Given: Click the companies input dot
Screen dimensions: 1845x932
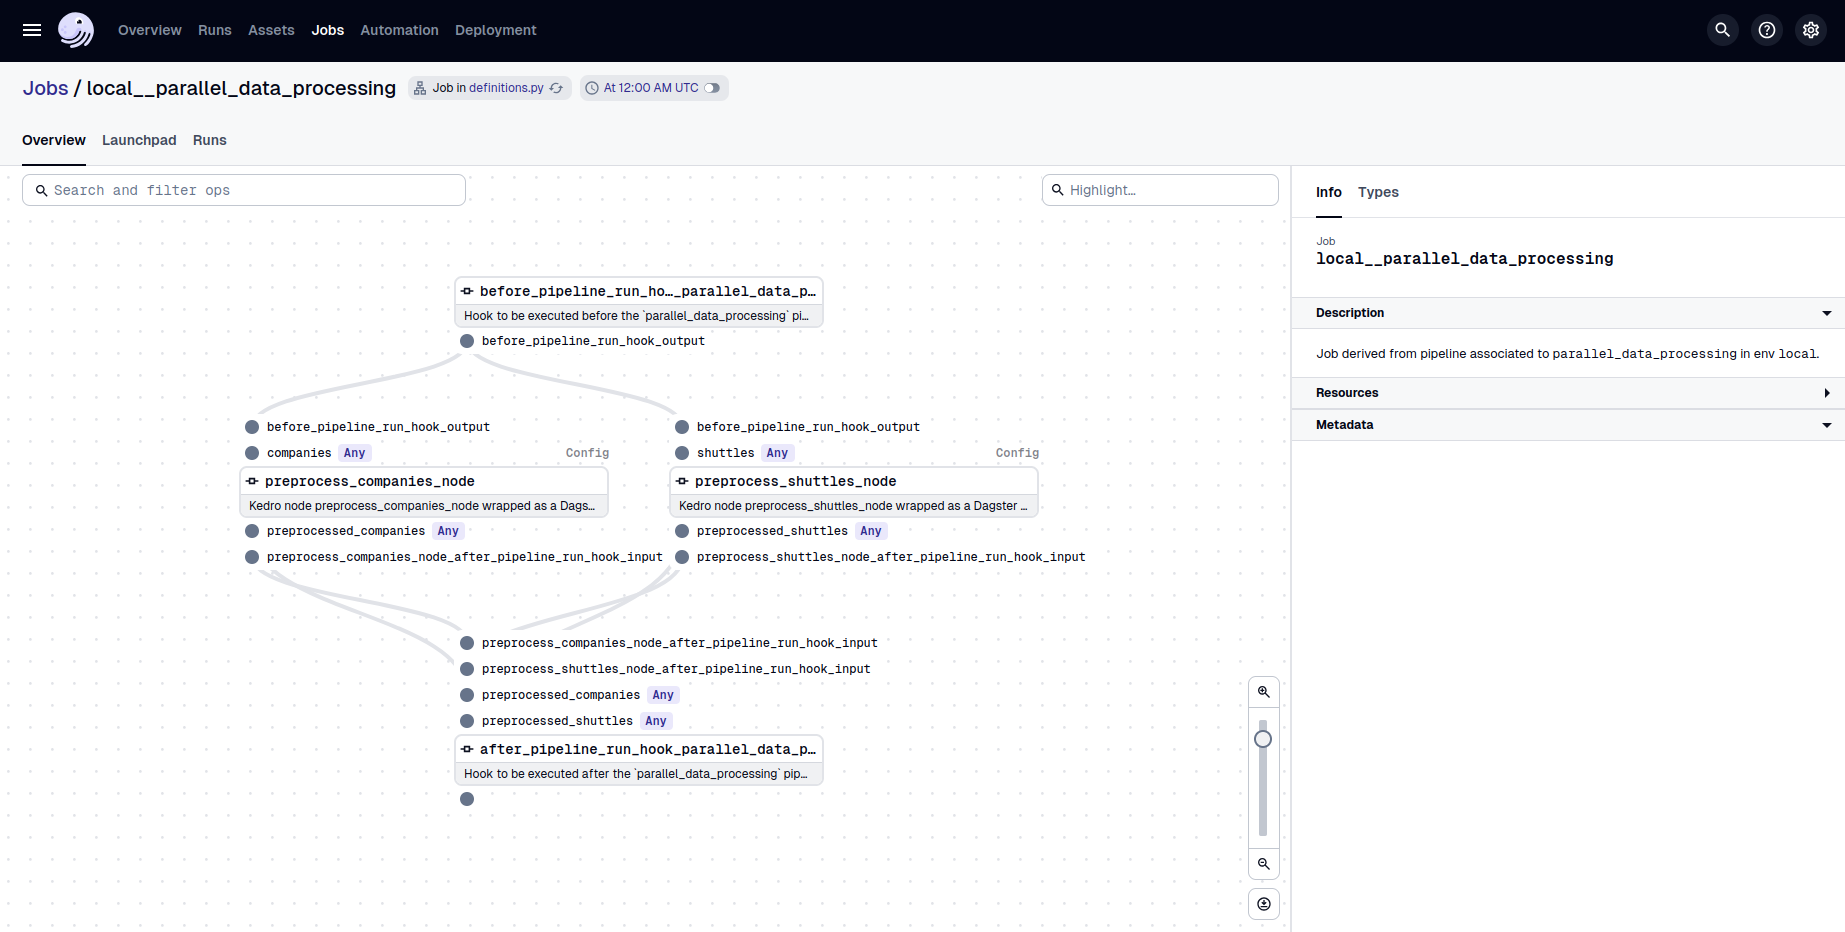Looking at the screenshot, I should 252,453.
